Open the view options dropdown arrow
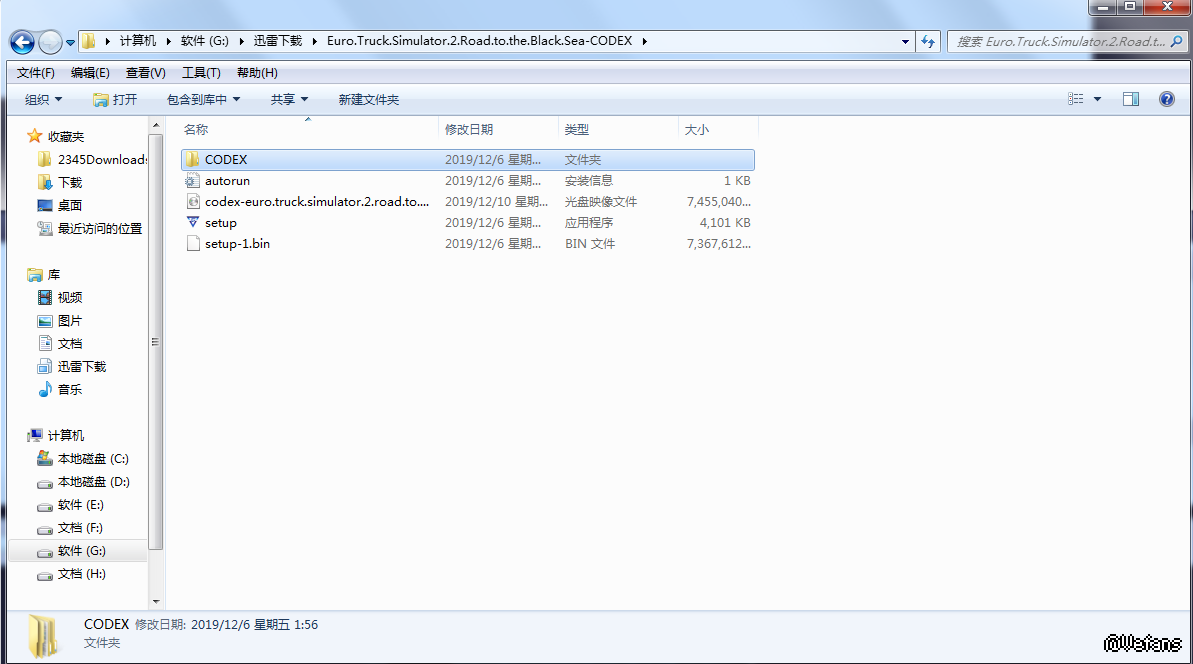 tap(1097, 100)
